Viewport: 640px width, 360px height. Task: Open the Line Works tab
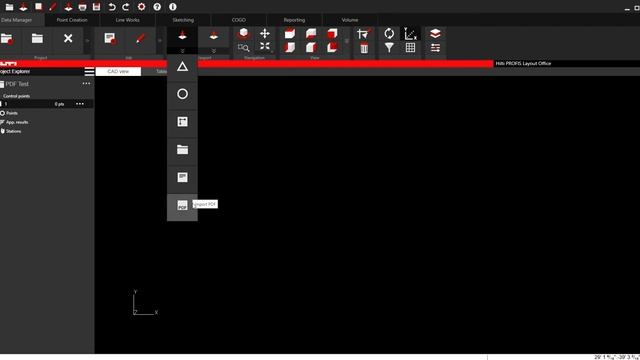point(127,20)
